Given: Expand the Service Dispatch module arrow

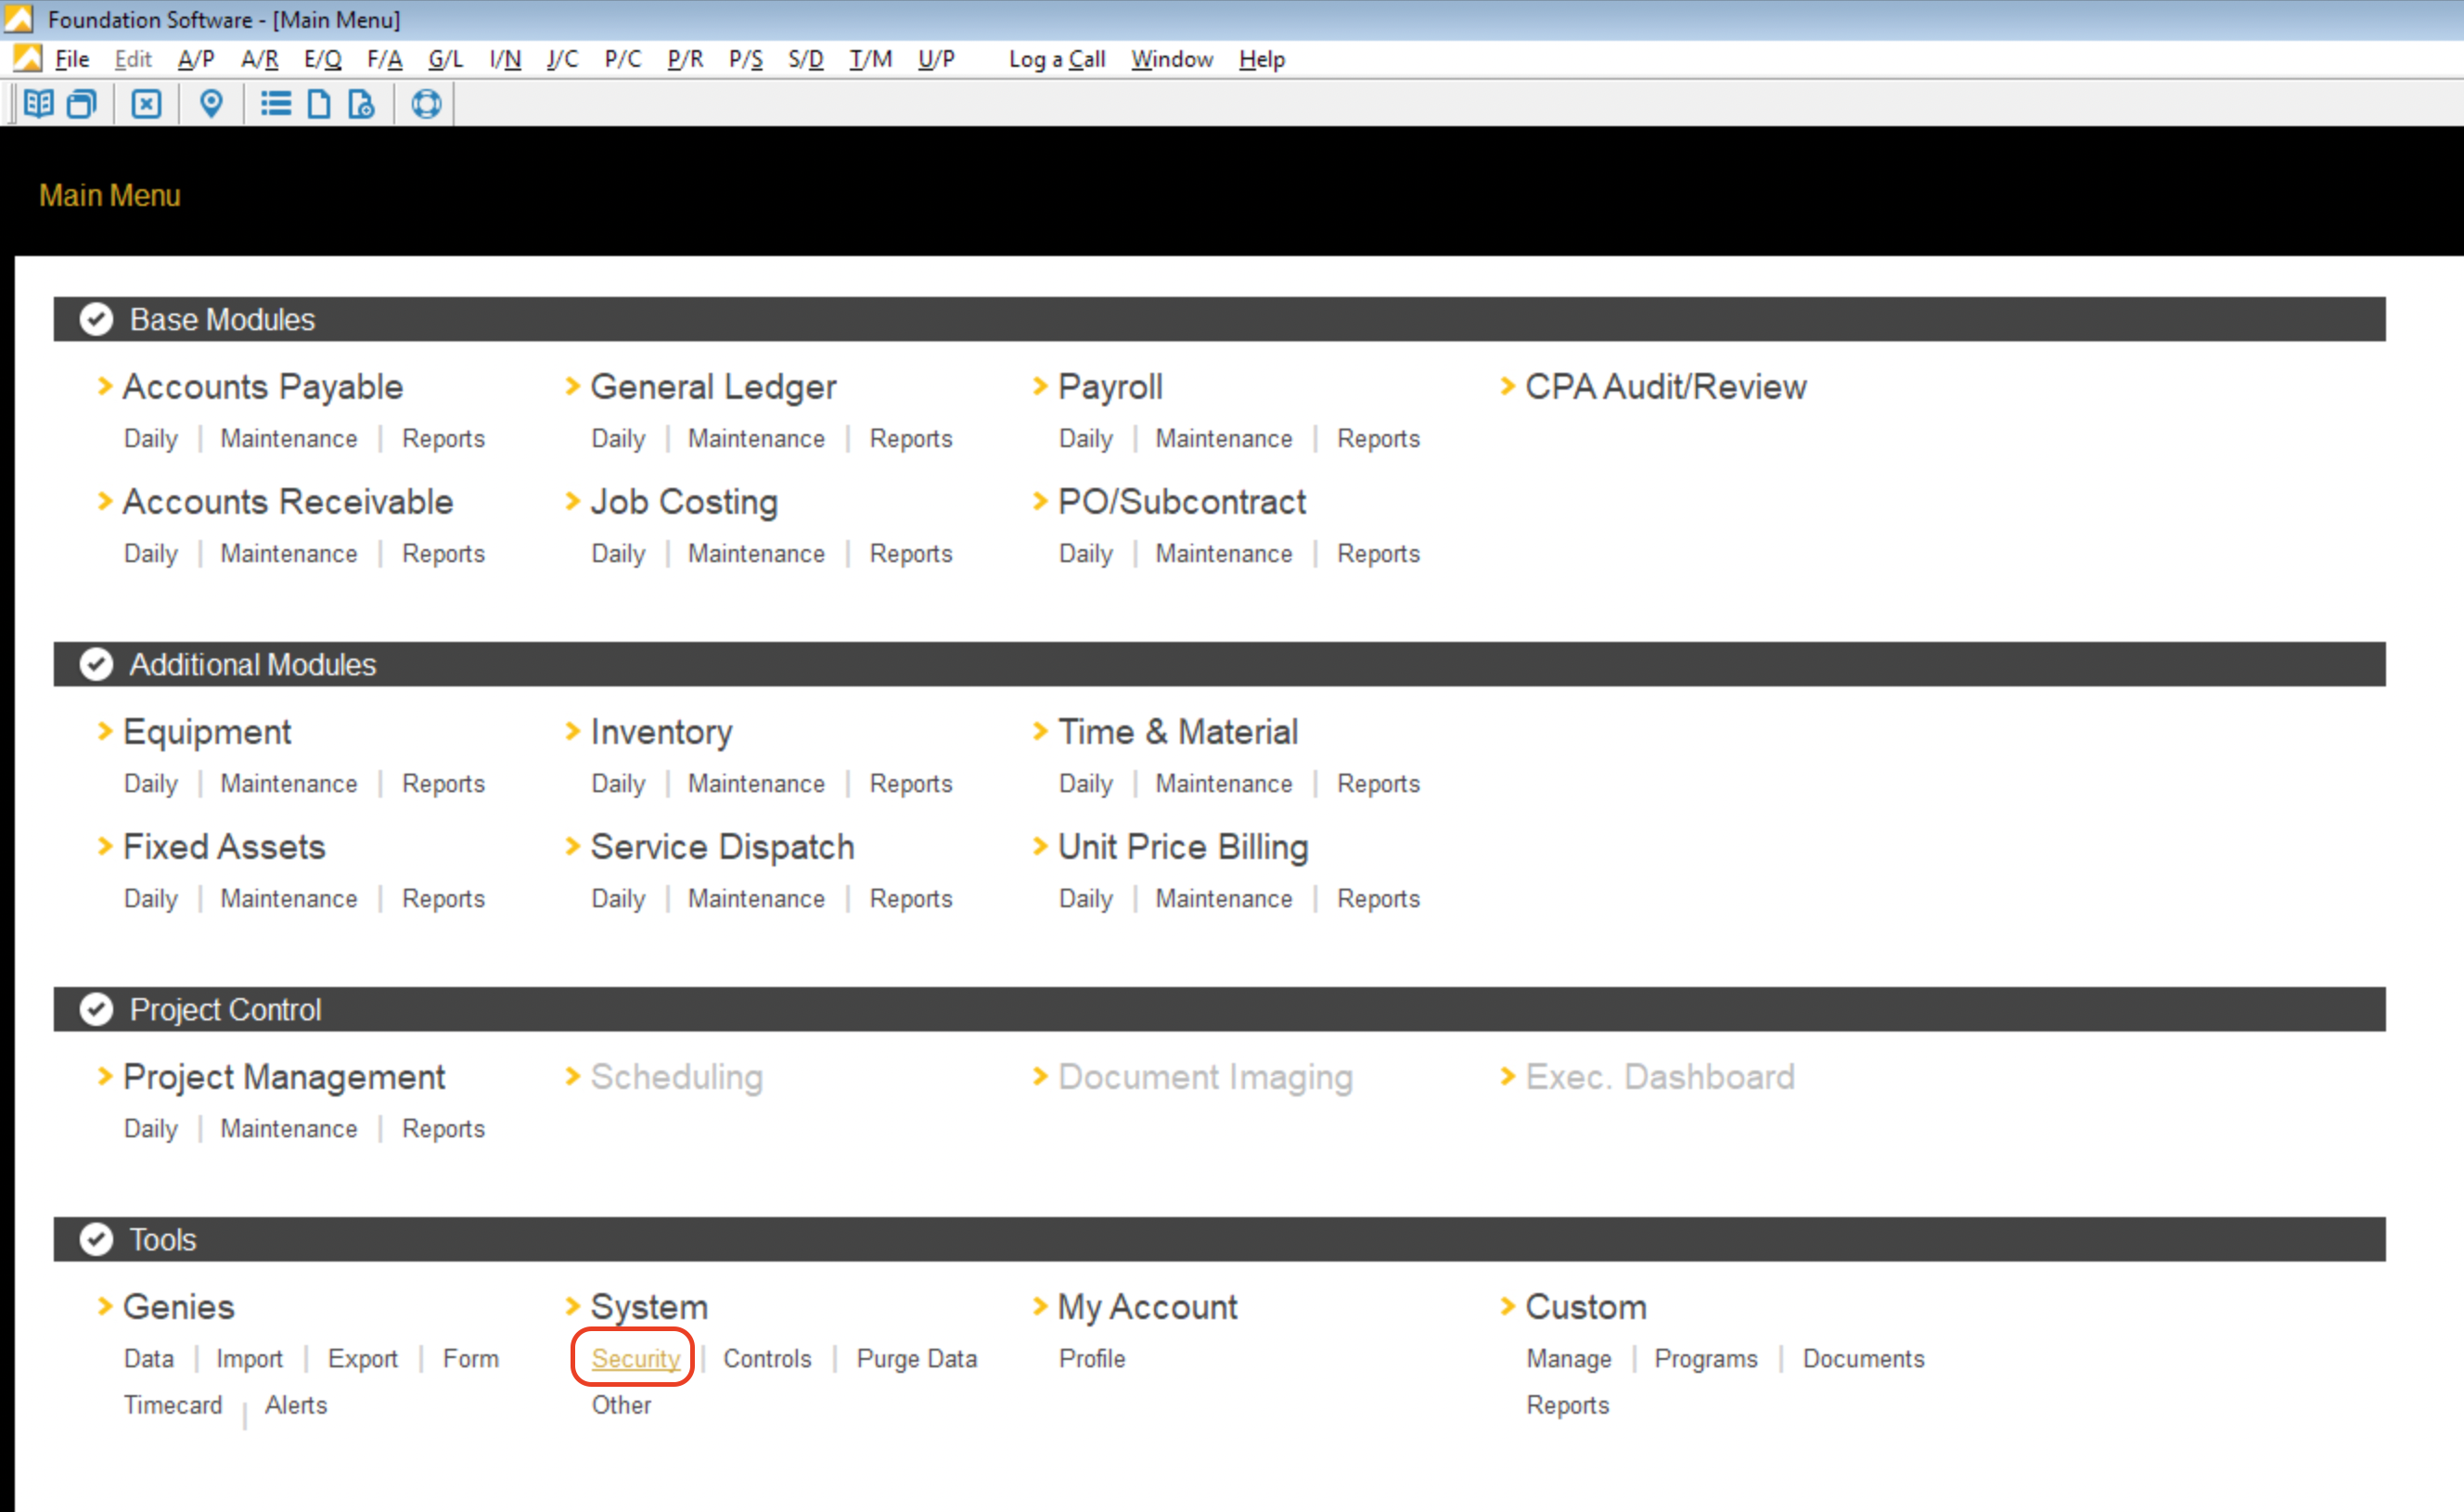Looking at the screenshot, I should pos(573,846).
